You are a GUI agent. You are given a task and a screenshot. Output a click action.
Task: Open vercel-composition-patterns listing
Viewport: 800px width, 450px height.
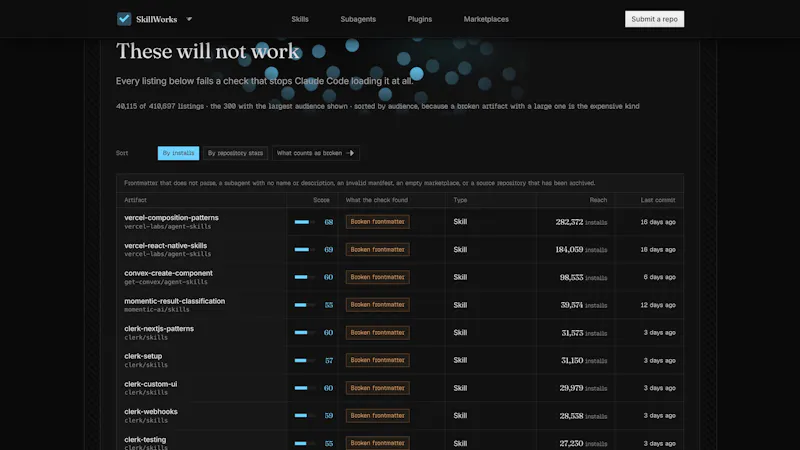click(x=171, y=217)
